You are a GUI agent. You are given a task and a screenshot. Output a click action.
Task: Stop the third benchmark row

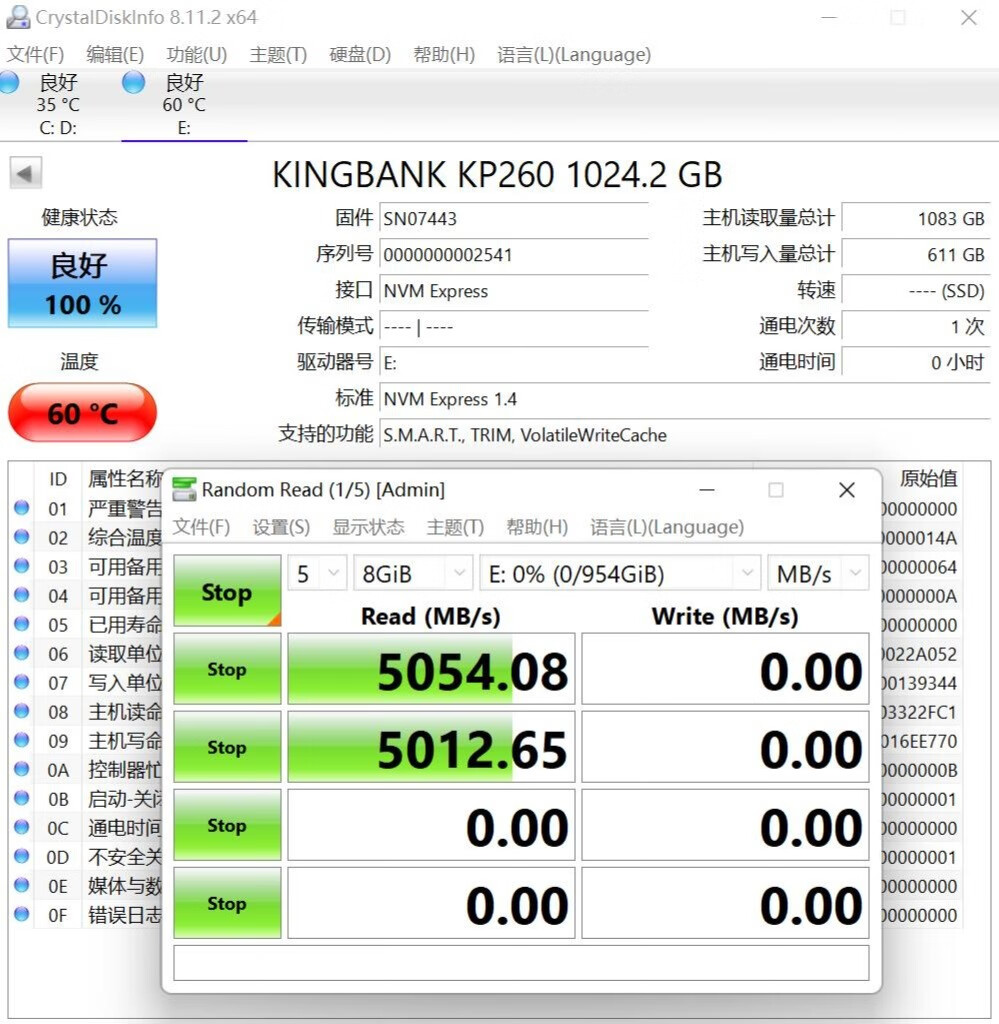(x=226, y=825)
